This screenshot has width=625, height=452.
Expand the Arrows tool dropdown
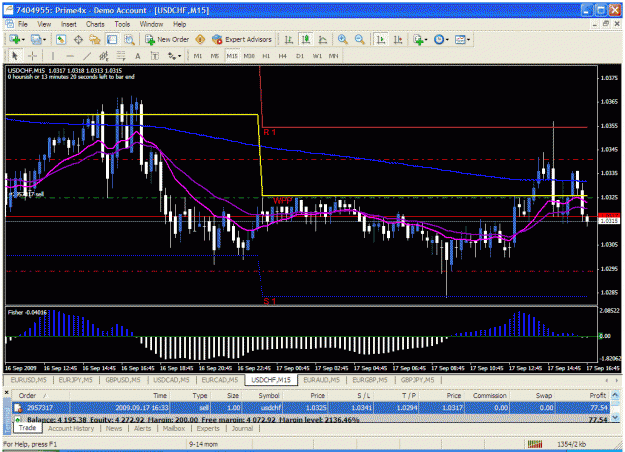pos(179,56)
